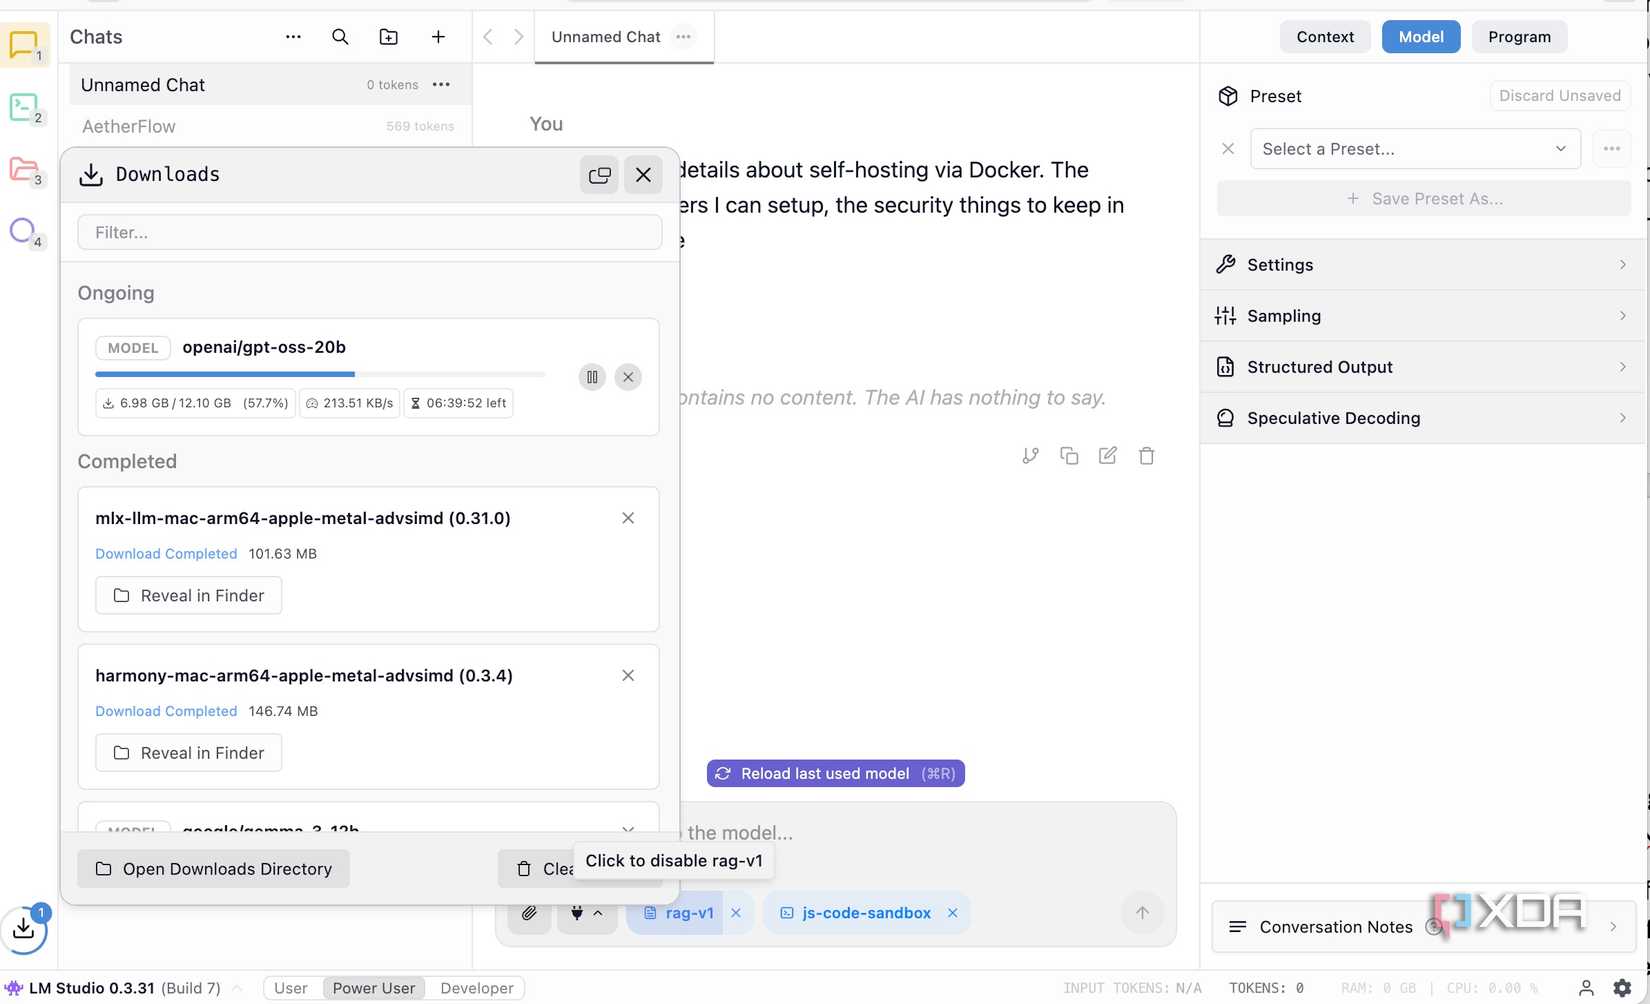Click Open Downloads Directory button
The image size is (1650, 1004).
pos(214,869)
